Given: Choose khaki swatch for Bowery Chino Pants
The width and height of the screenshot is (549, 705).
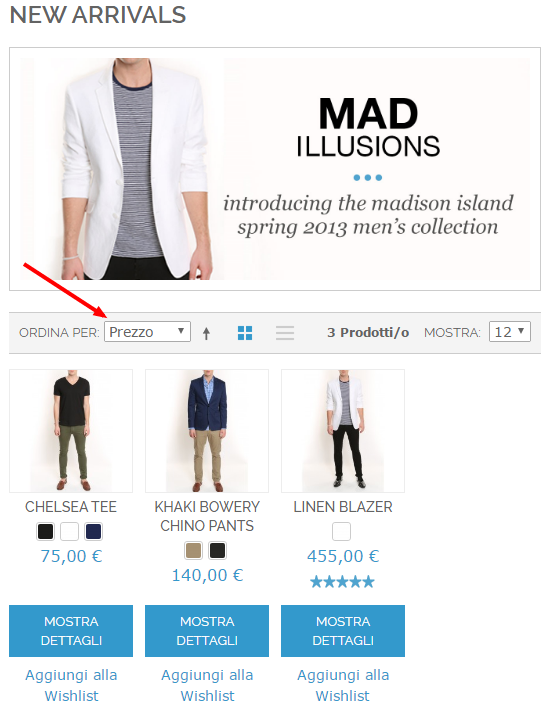Looking at the screenshot, I should [x=193, y=550].
